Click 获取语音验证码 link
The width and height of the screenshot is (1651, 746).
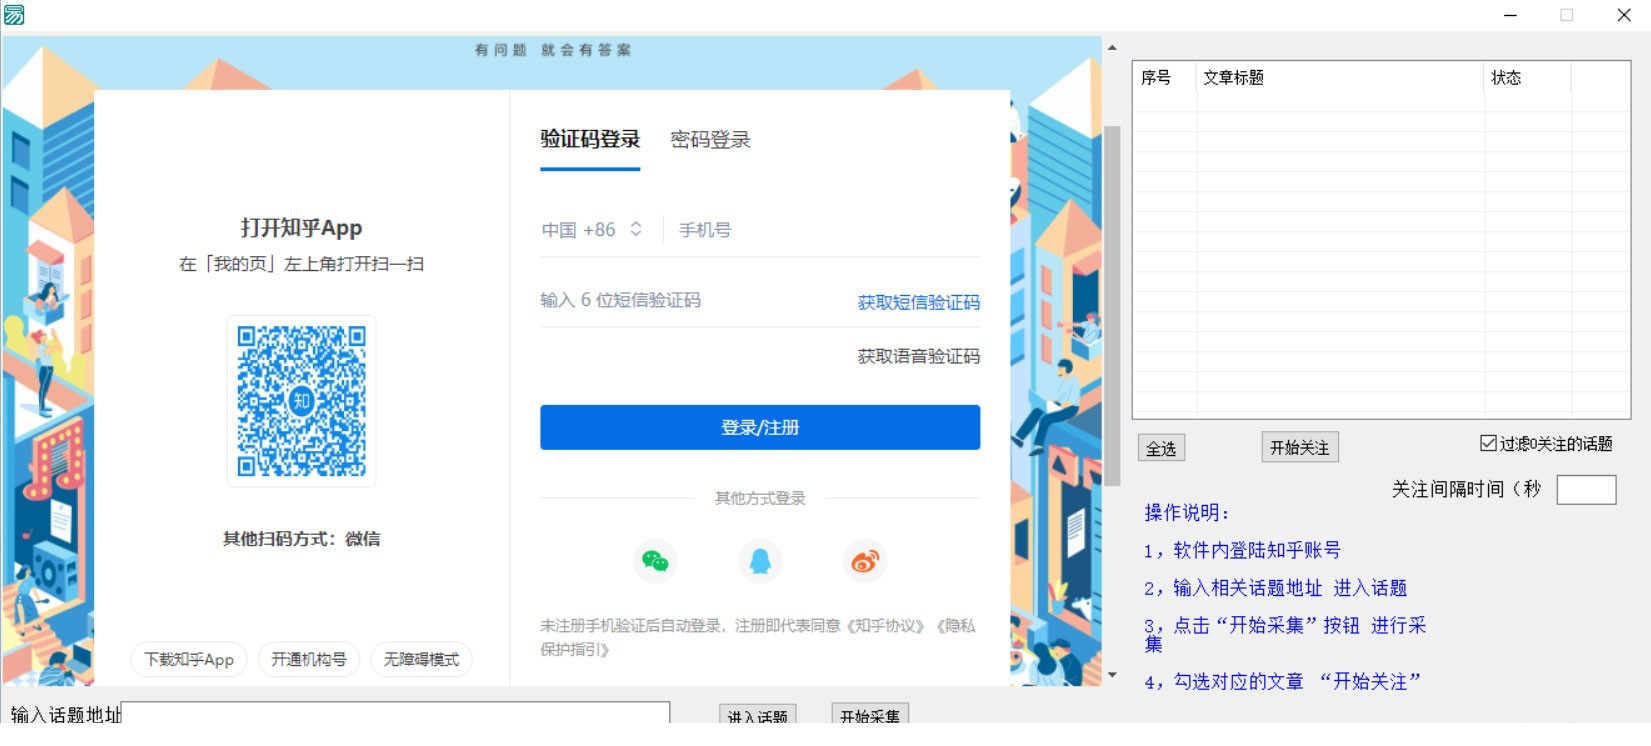918,356
